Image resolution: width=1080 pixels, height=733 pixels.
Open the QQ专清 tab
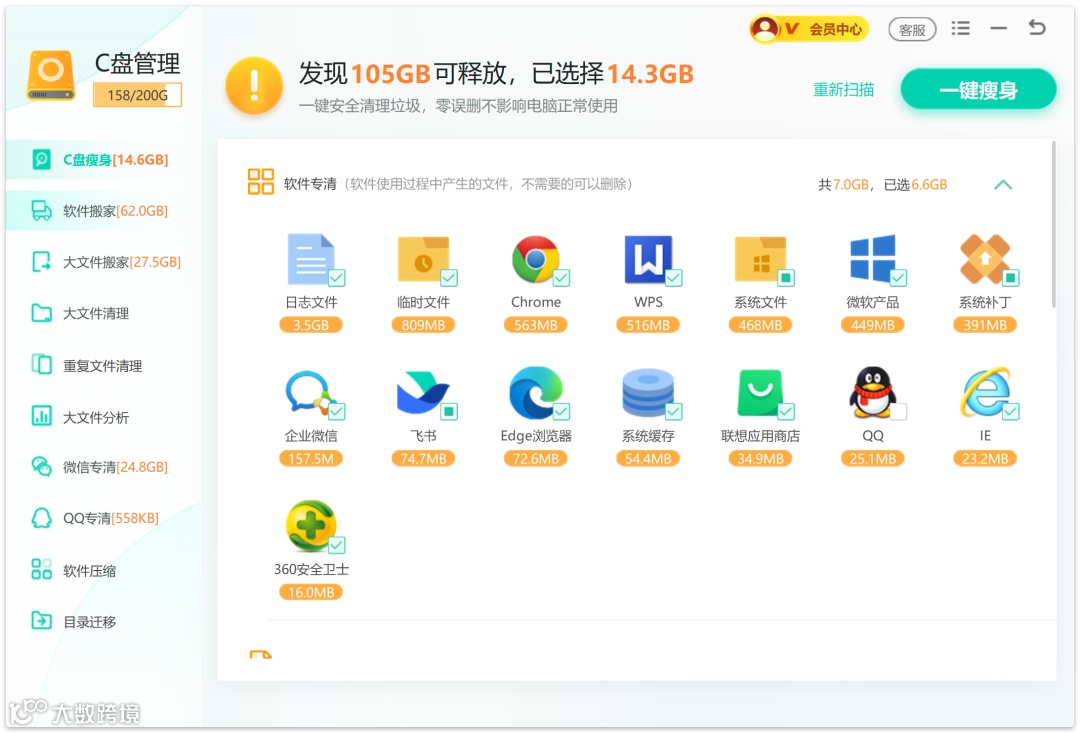tap(103, 518)
